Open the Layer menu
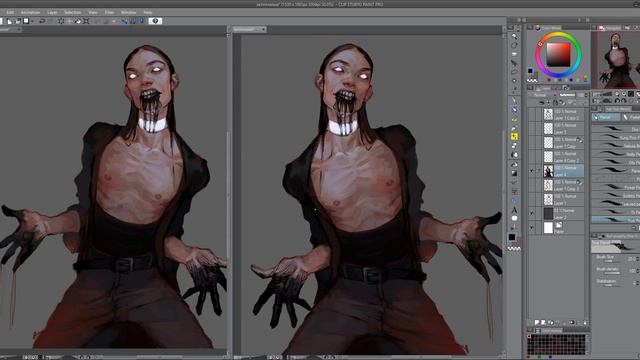Screen dimensions: 640x360 [x=52, y=13]
